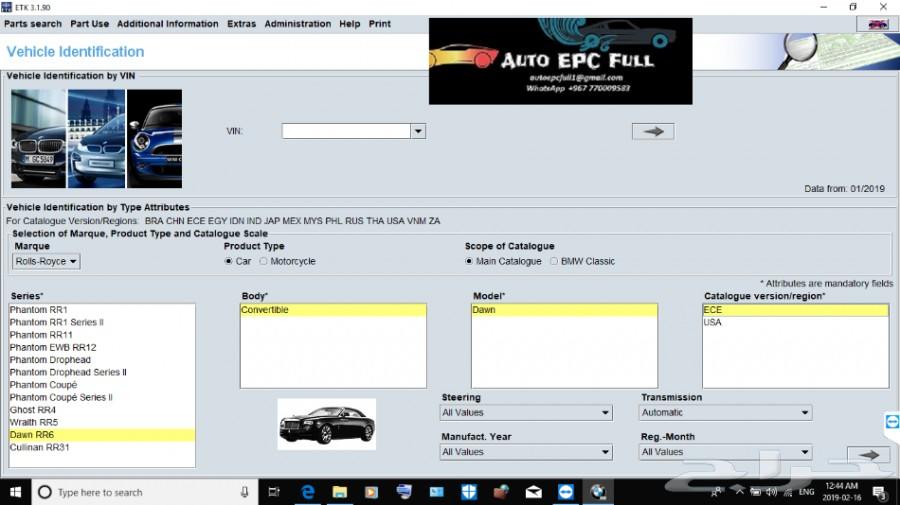Image resolution: width=900 pixels, height=505 pixels.
Task: Open the Extras menu
Action: (242, 24)
